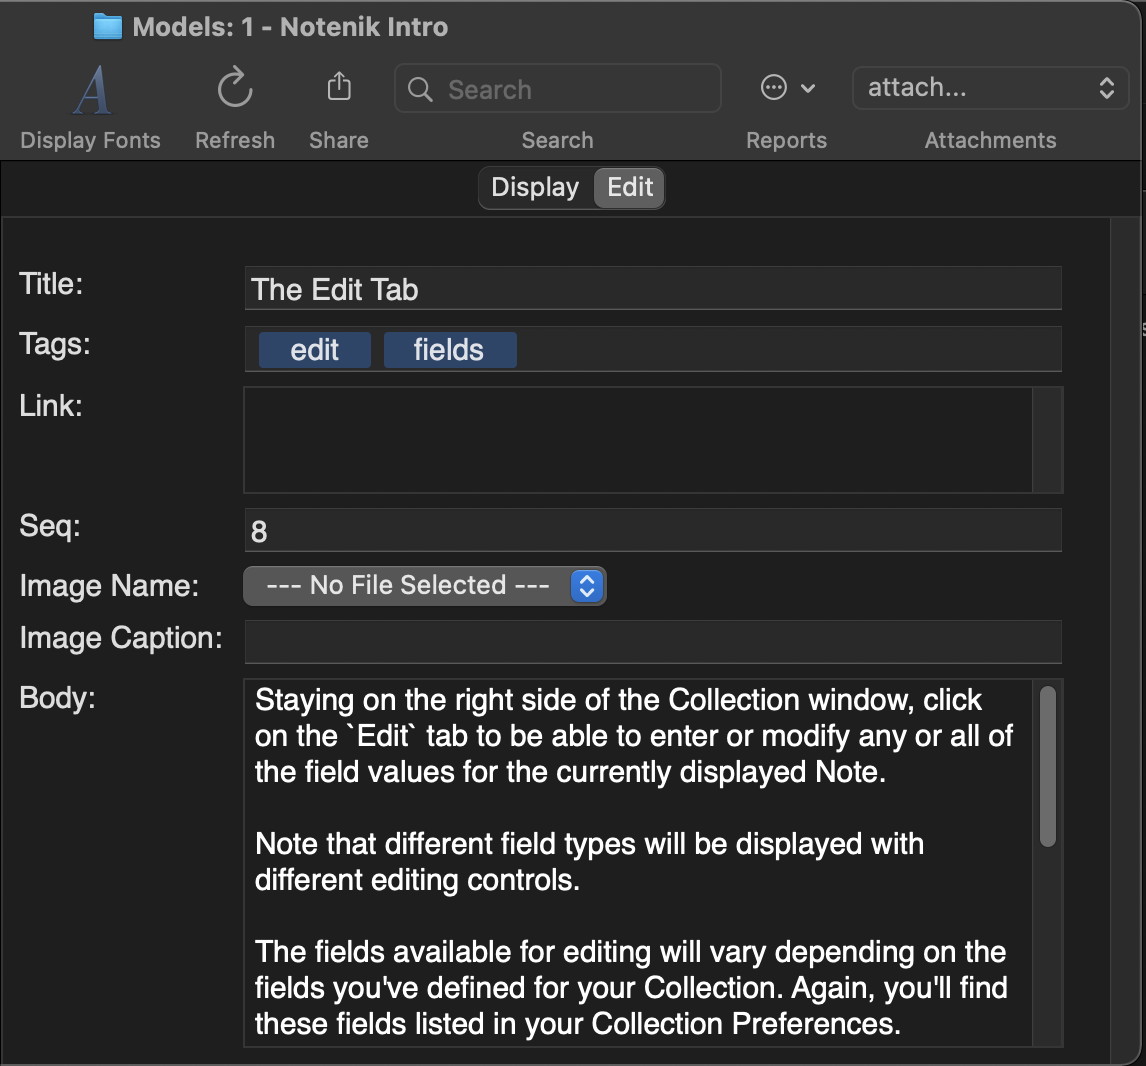The image size is (1146, 1066).
Task: Select the 'edit' tag token
Action: point(314,350)
